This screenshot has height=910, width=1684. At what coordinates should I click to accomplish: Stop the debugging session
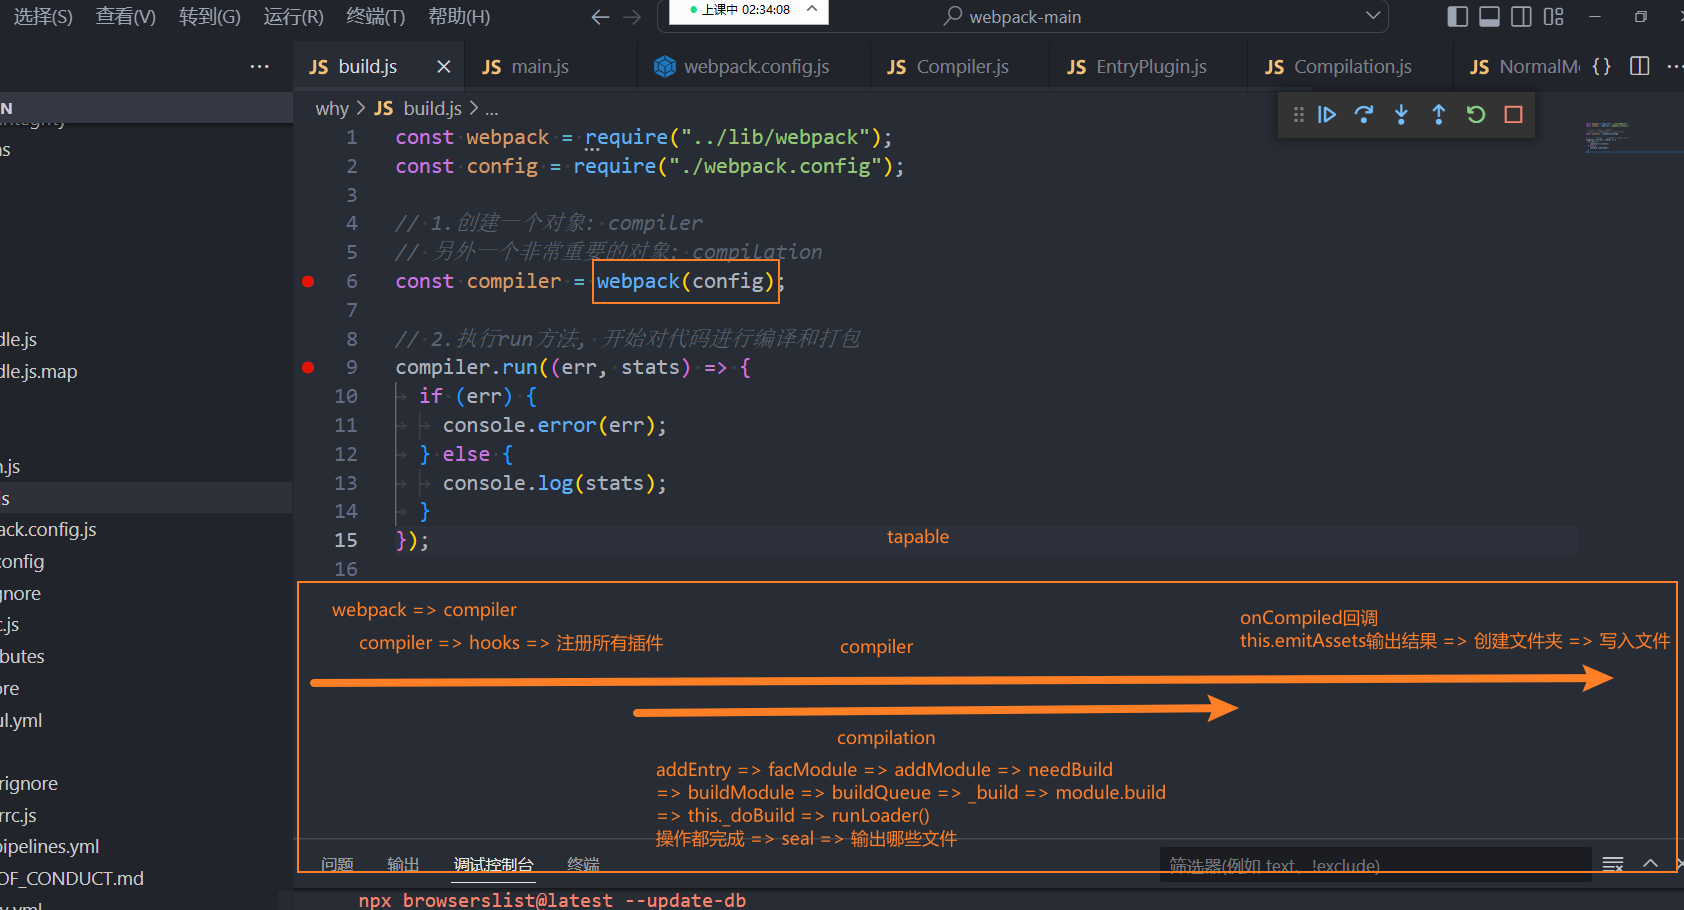(1513, 115)
